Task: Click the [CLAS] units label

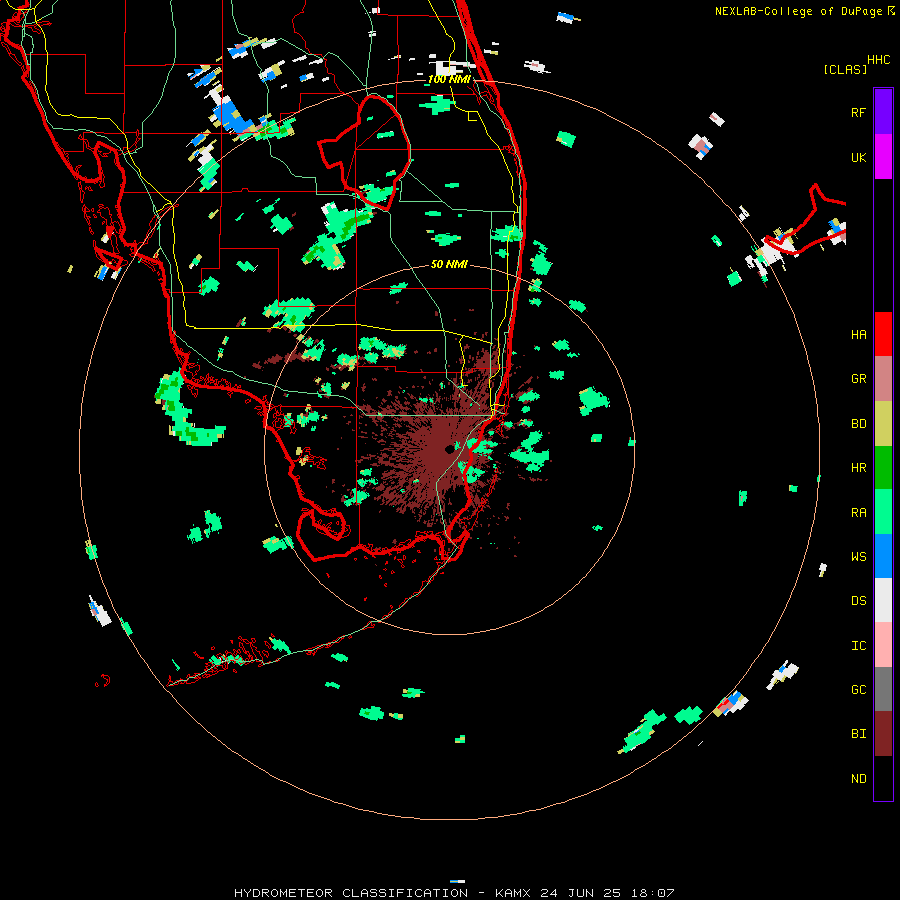Action: (845, 69)
